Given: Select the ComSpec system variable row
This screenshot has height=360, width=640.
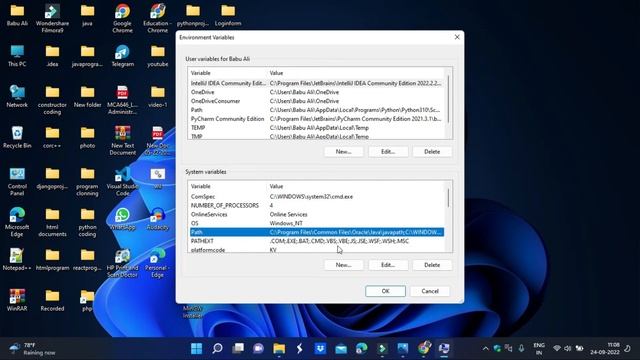Looking at the screenshot, I should [317, 196].
